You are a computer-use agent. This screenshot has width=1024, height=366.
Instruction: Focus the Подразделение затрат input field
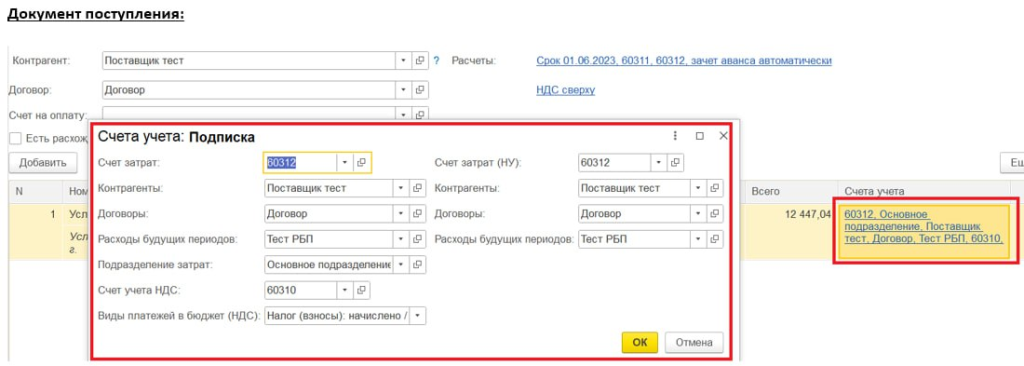pos(329,265)
